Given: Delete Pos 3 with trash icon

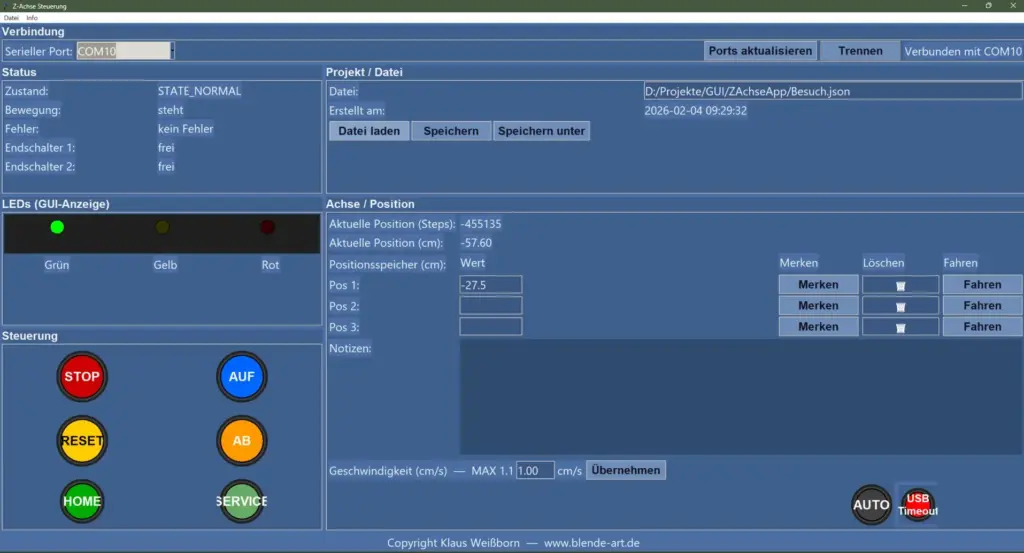Looking at the screenshot, I should [901, 326].
